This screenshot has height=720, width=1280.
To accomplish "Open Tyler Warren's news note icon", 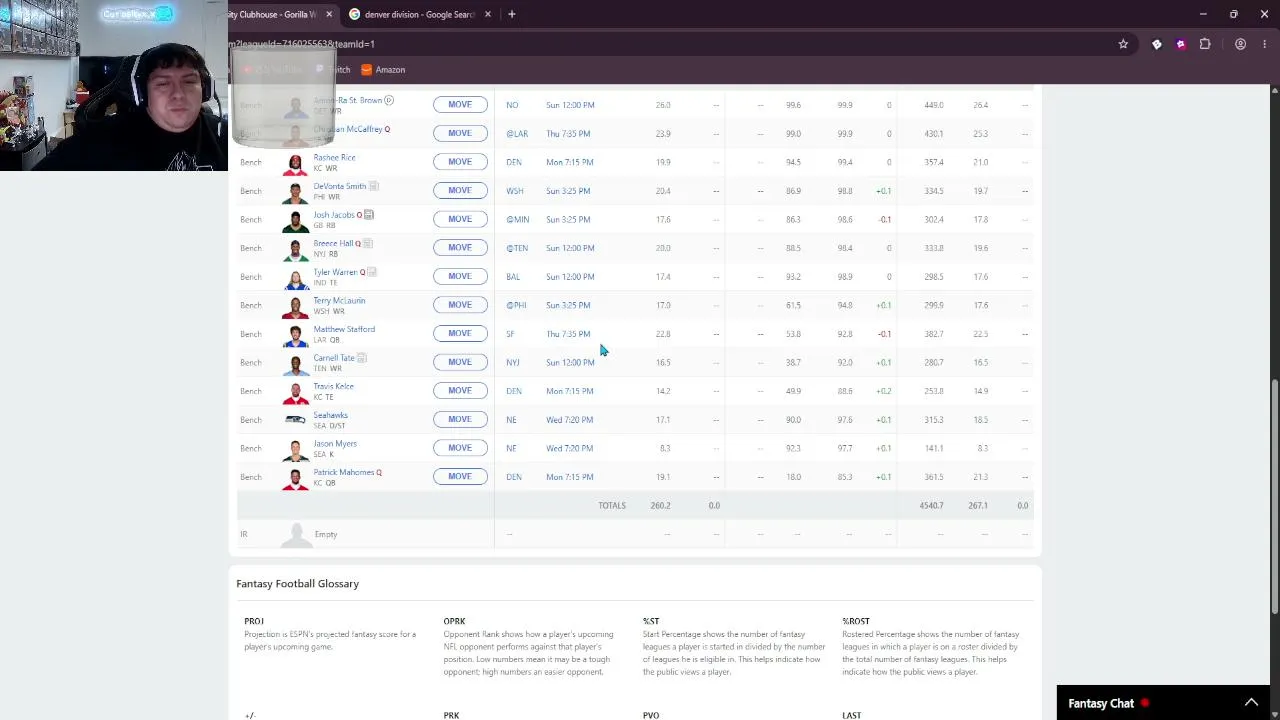I will click(372, 272).
